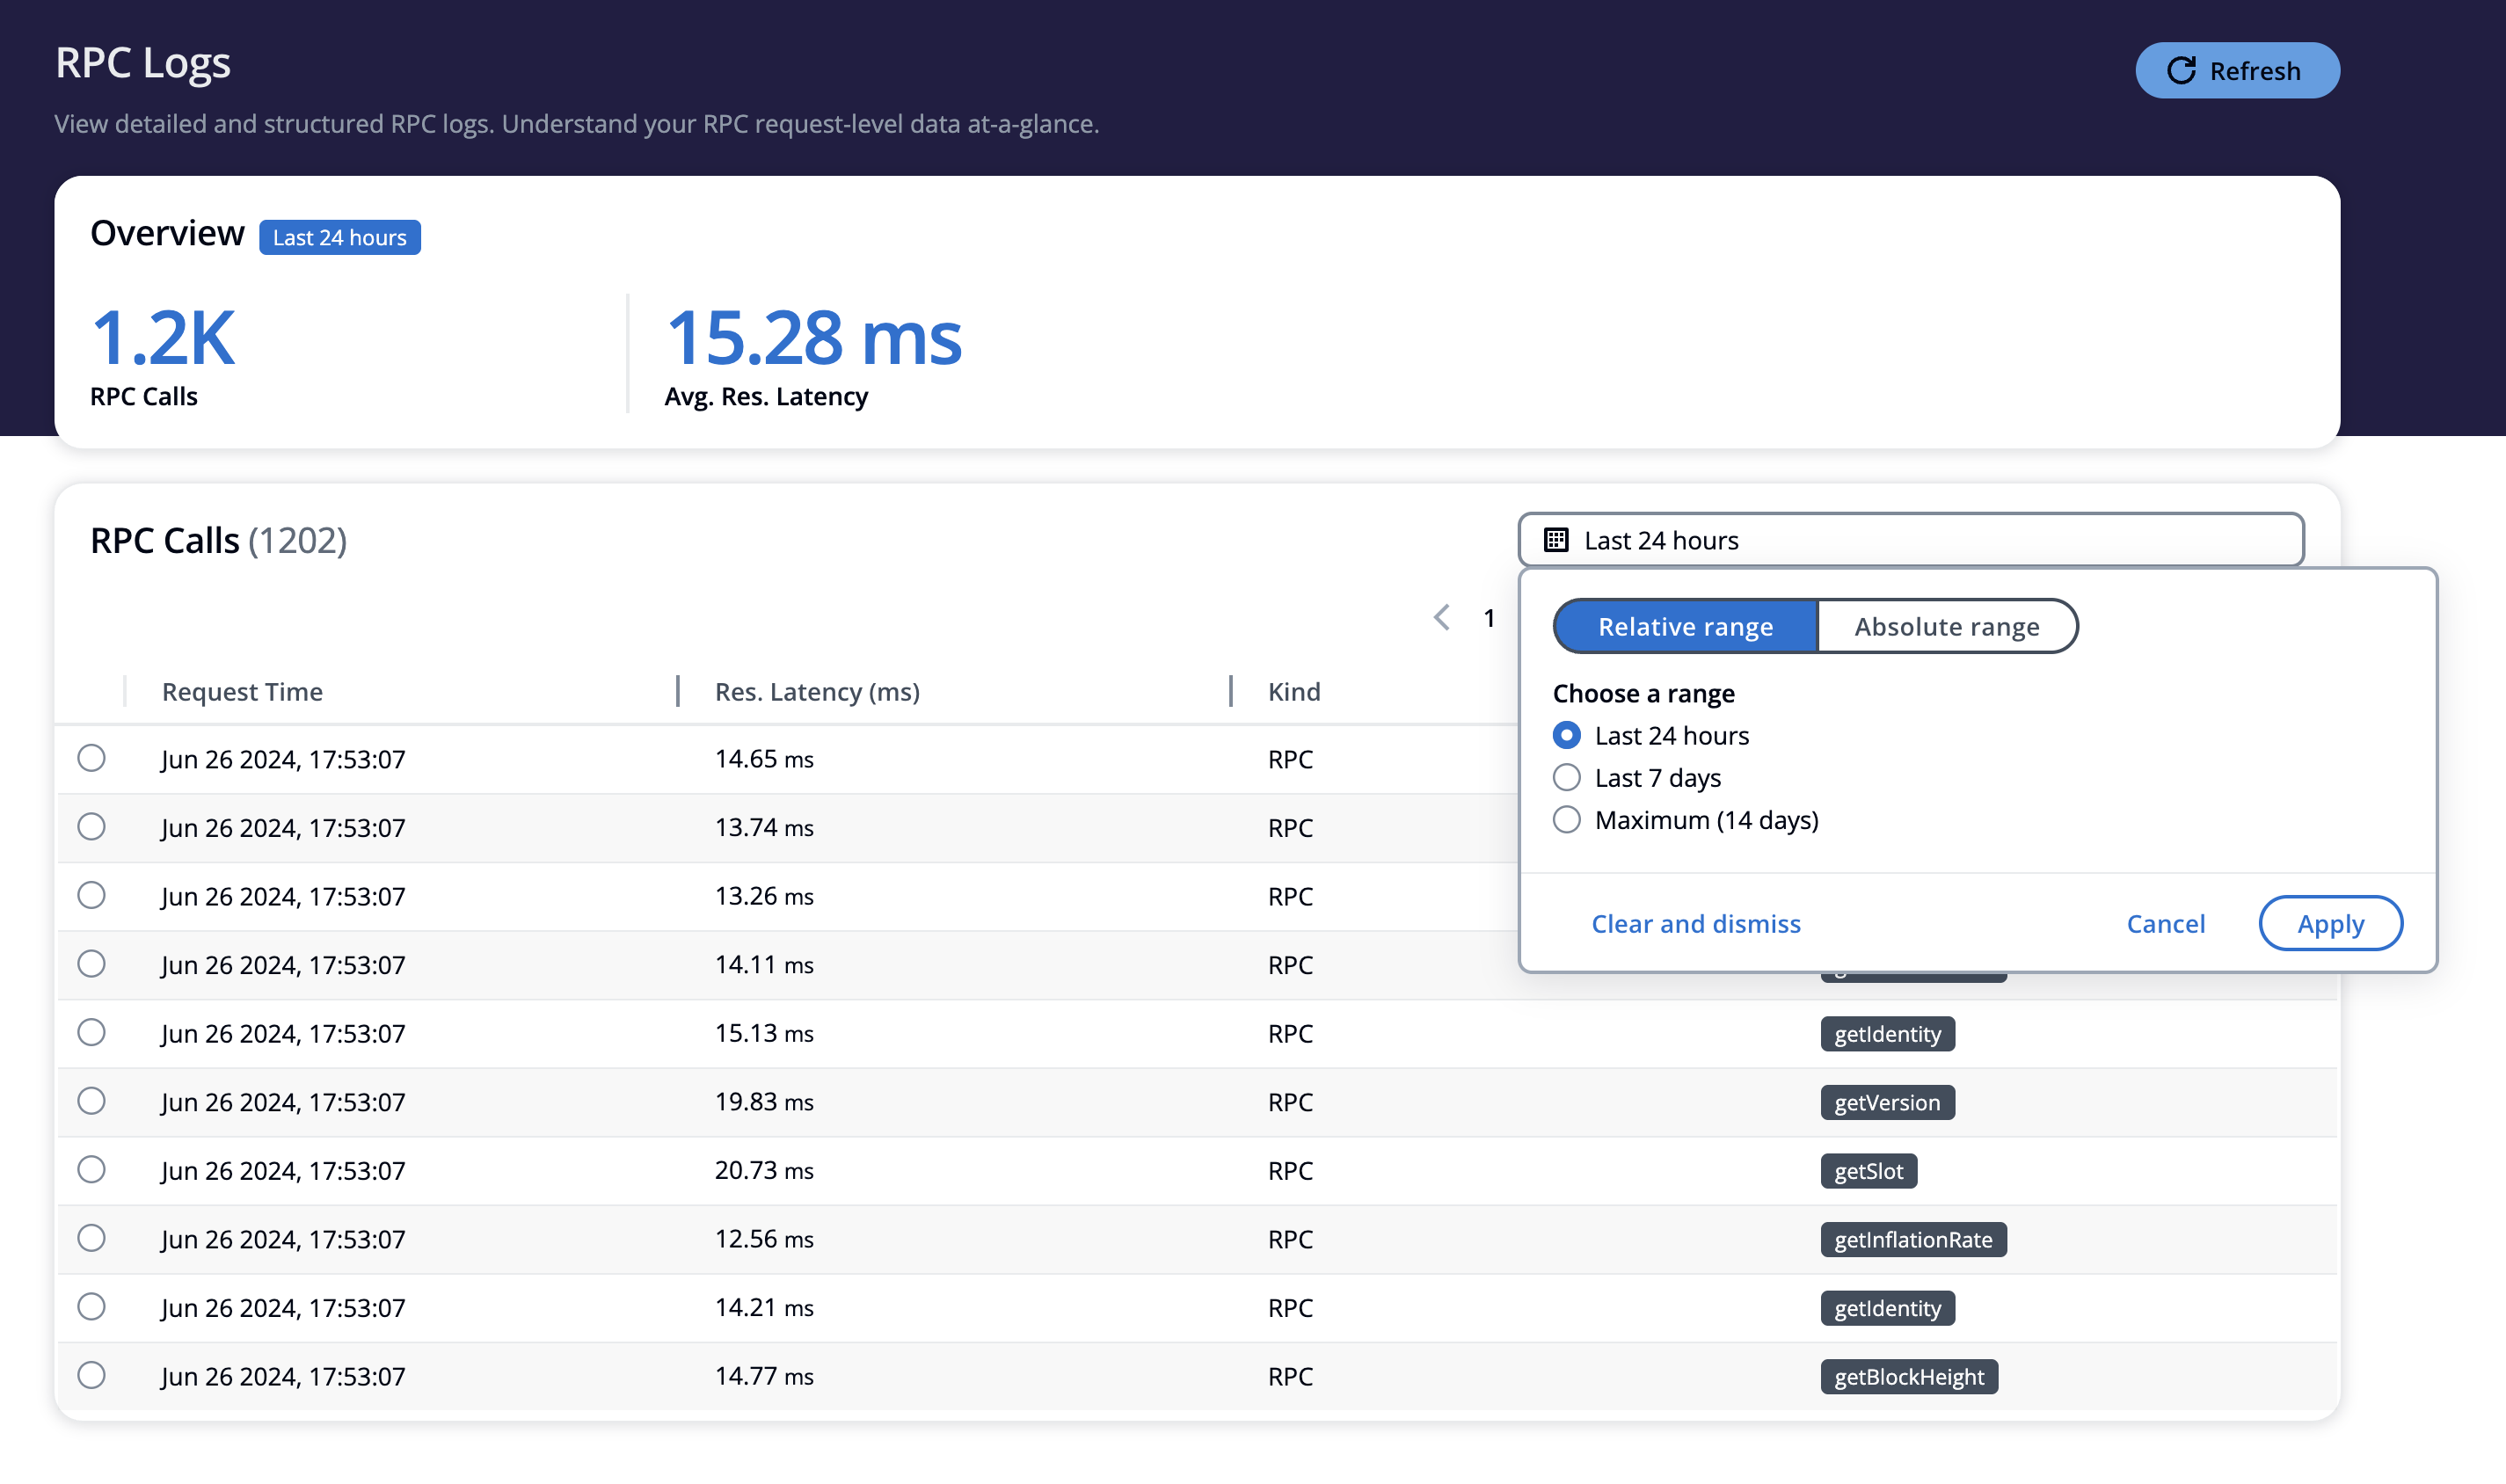Click RPC kind cell in 14.77 ms row
The image size is (2506, 1484).
tap(1290, 1376)
